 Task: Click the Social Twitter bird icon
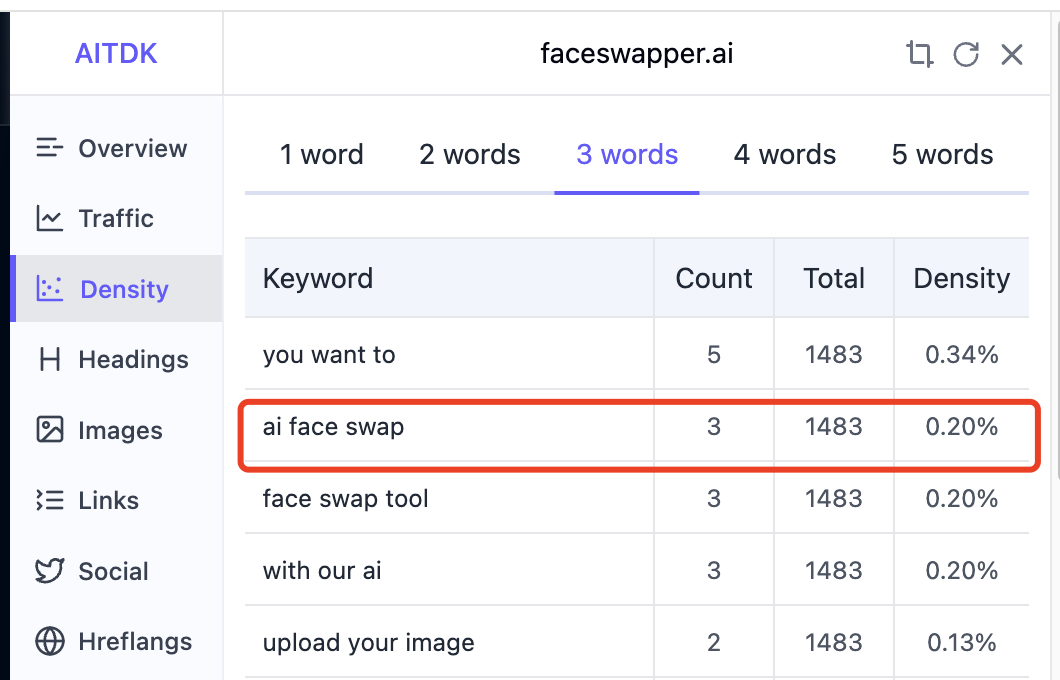[49, 571]
